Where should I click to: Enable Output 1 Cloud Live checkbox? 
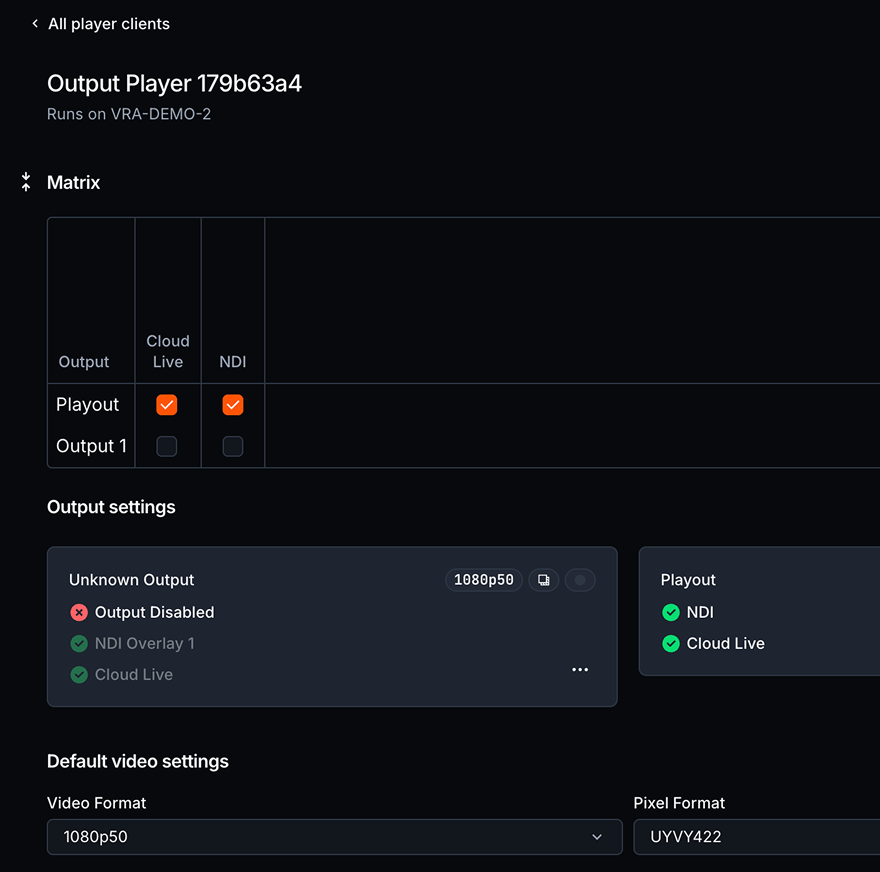click(167, 446)
